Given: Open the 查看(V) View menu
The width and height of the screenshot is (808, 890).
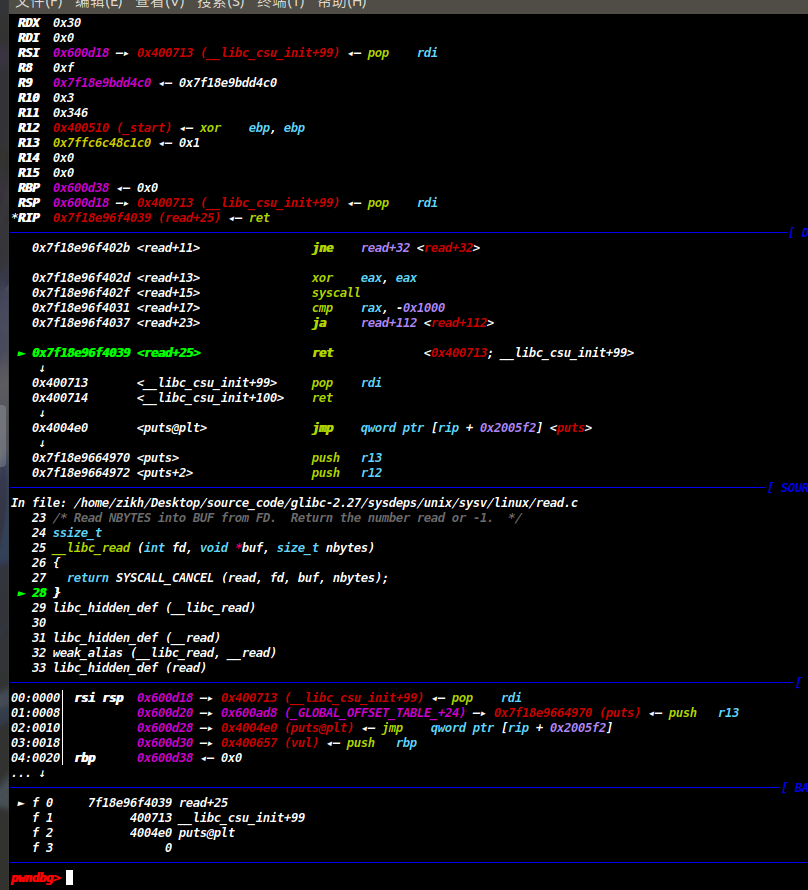Looking at the screenshot, I should (160, 4).
